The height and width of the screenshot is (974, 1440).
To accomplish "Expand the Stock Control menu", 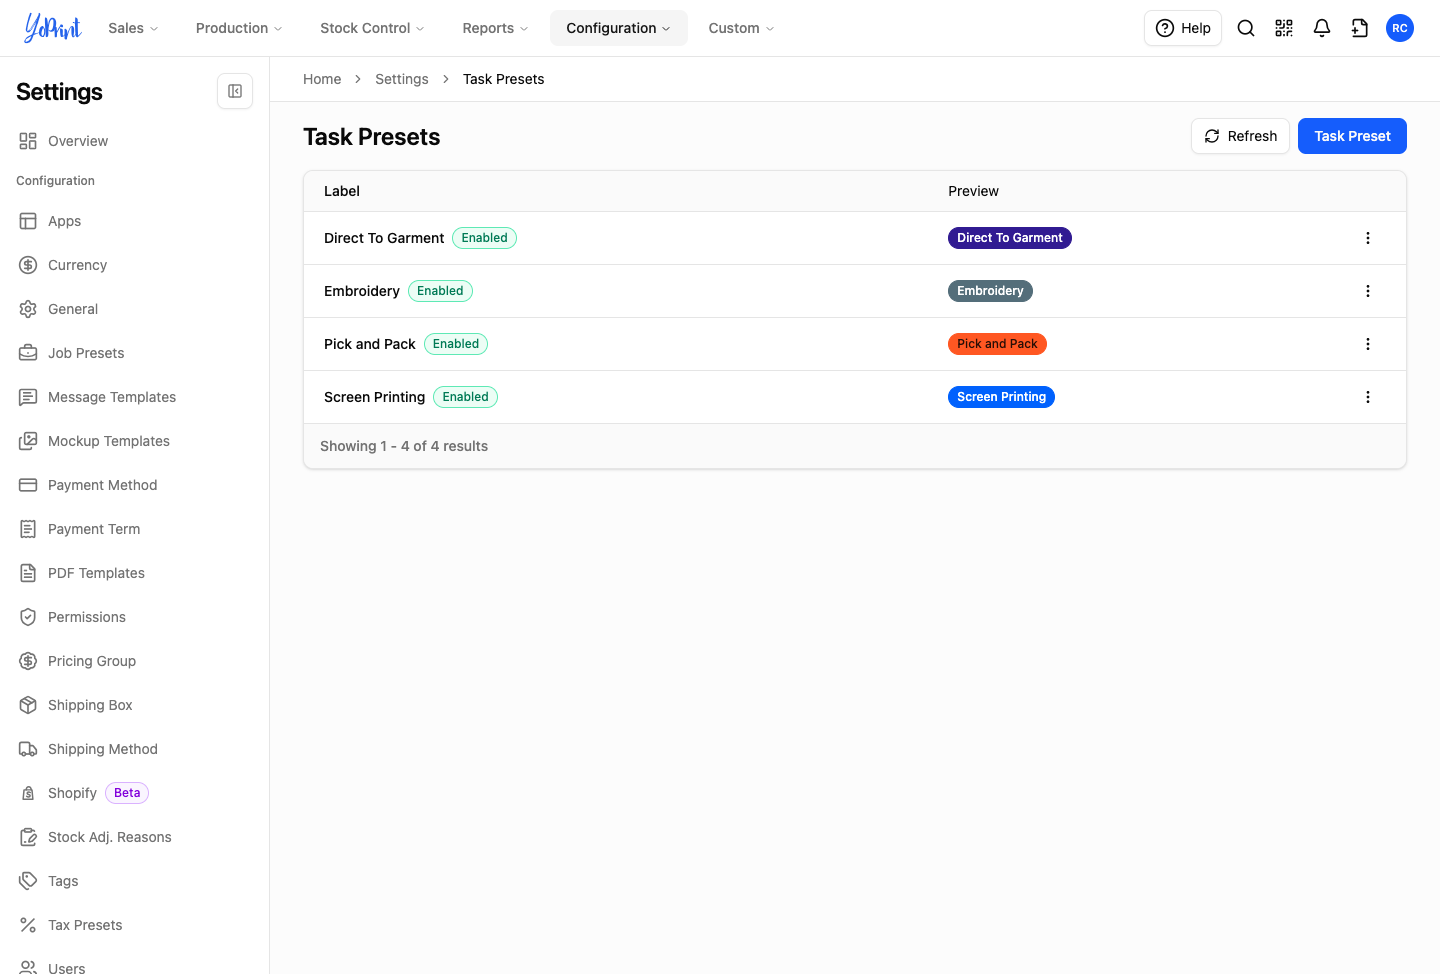I will (x=372, y=28).
